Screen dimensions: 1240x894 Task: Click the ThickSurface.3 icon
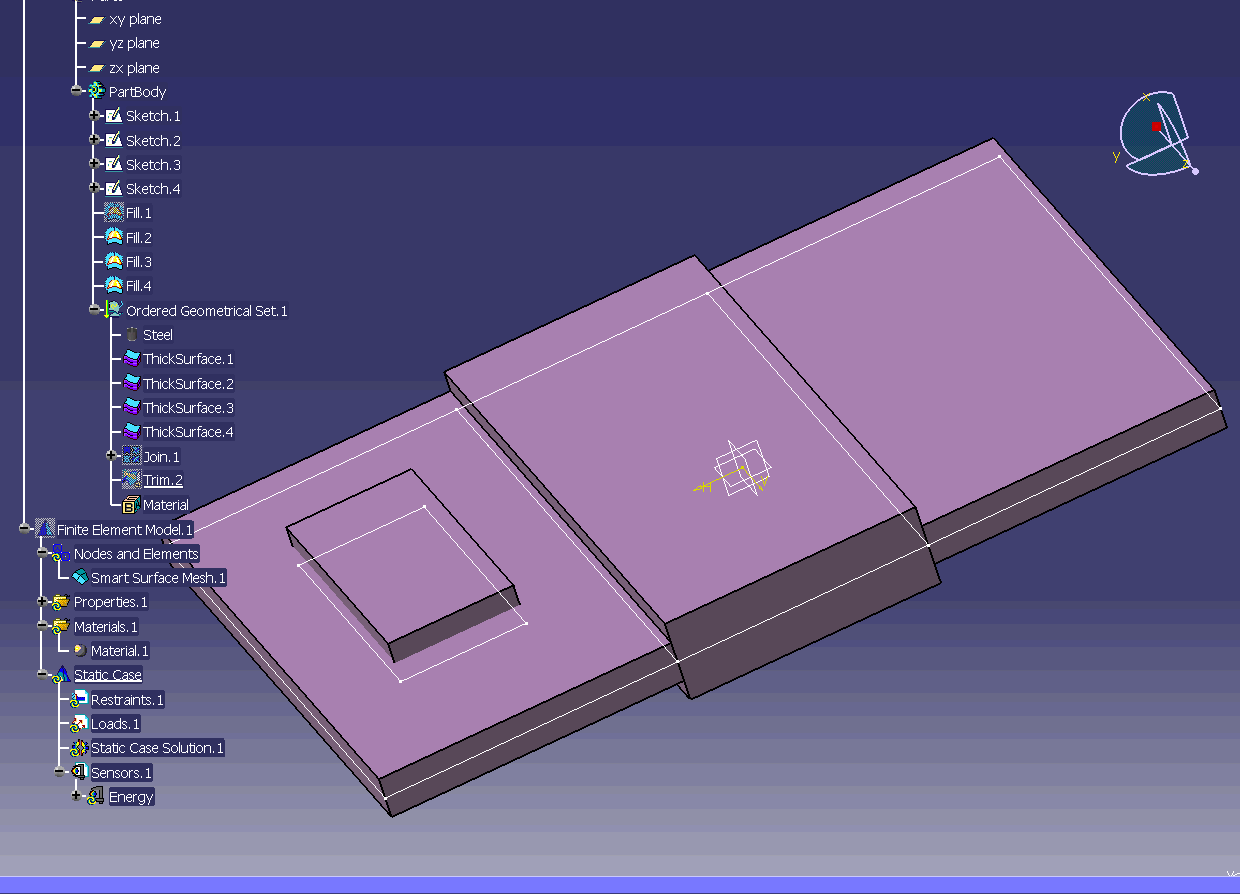coord(131,407)
